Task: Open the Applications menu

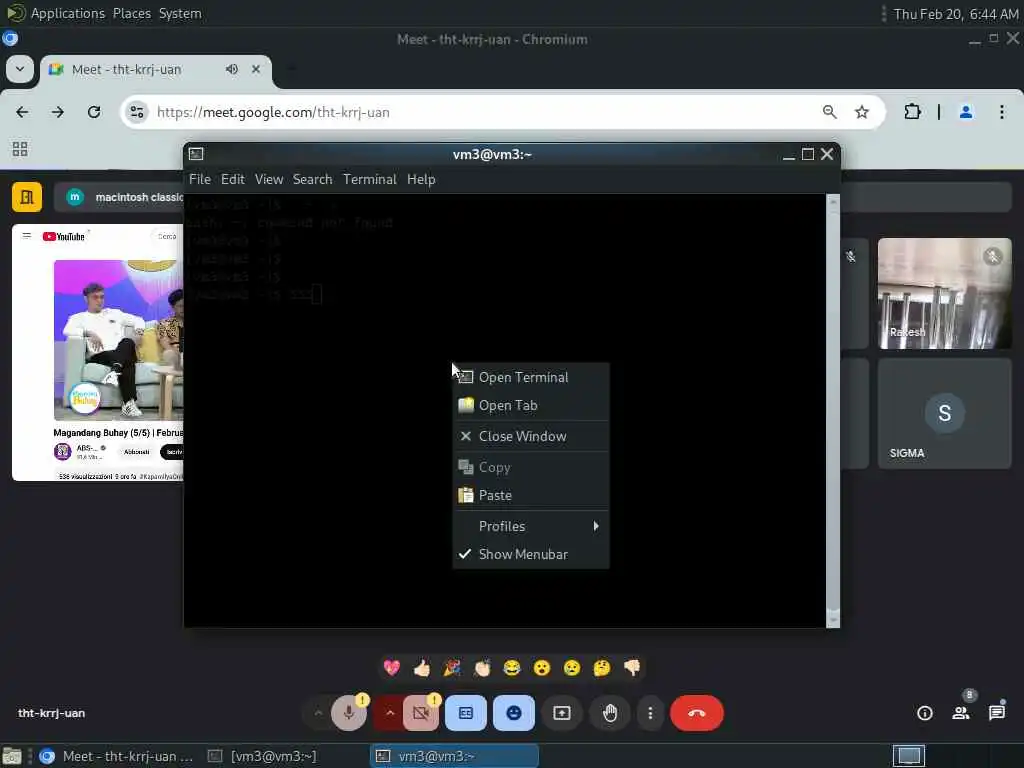Action: coord(67,13)
